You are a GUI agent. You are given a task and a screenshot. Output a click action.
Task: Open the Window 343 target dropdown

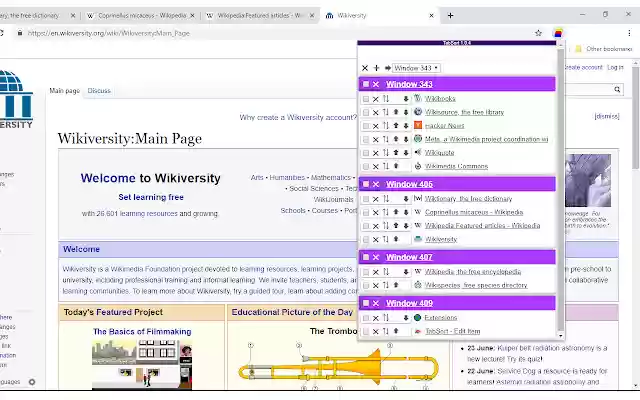coord(416,68)
